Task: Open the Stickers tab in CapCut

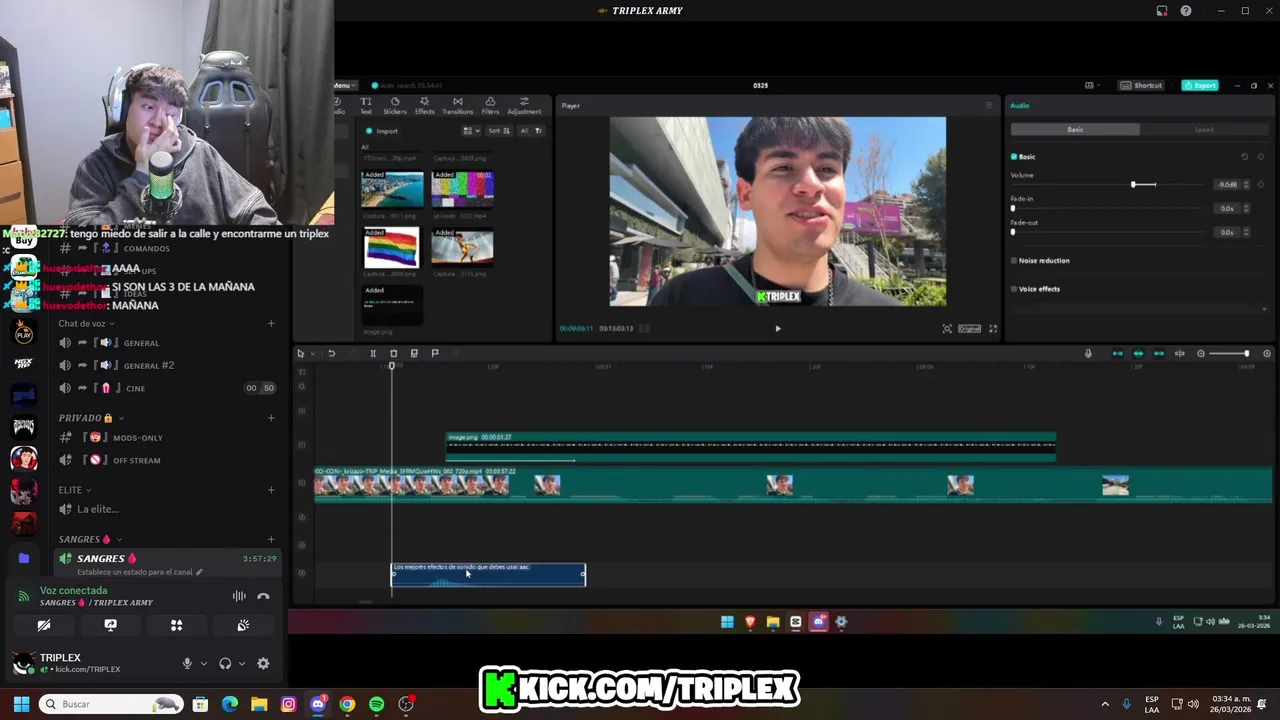Action: [395, 105]
